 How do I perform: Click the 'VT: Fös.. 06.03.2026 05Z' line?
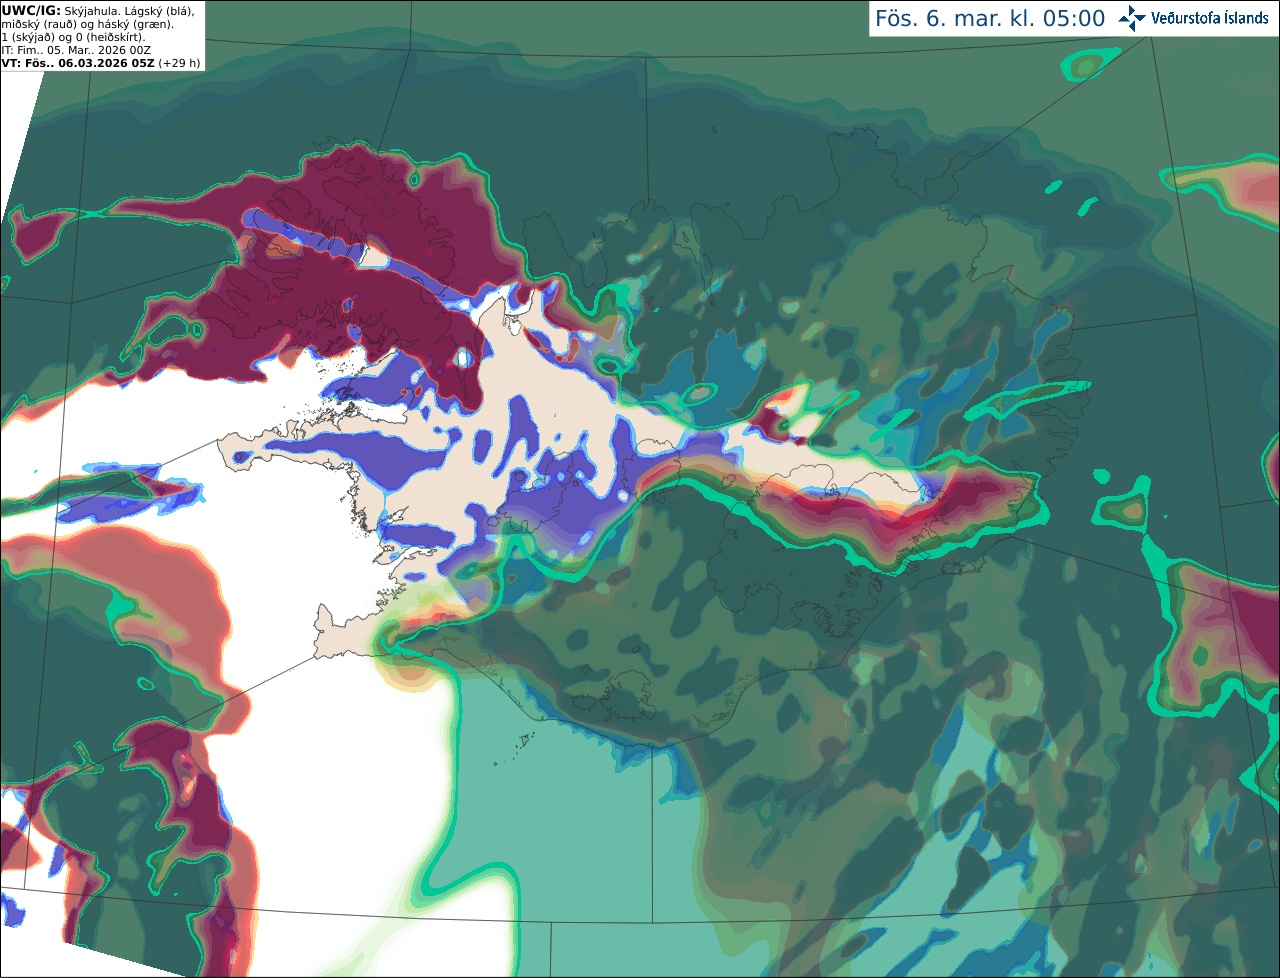[x=78, y=63]
